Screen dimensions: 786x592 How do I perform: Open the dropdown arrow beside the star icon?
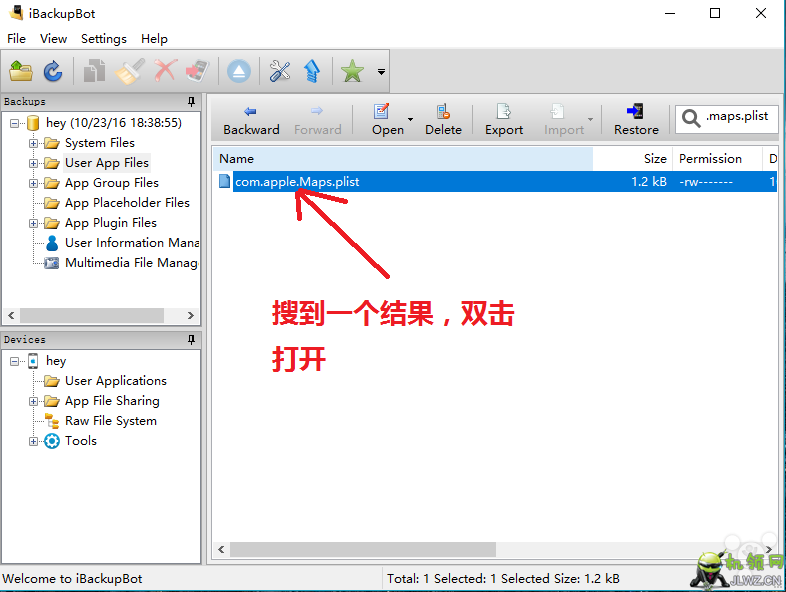pos(381,72)
